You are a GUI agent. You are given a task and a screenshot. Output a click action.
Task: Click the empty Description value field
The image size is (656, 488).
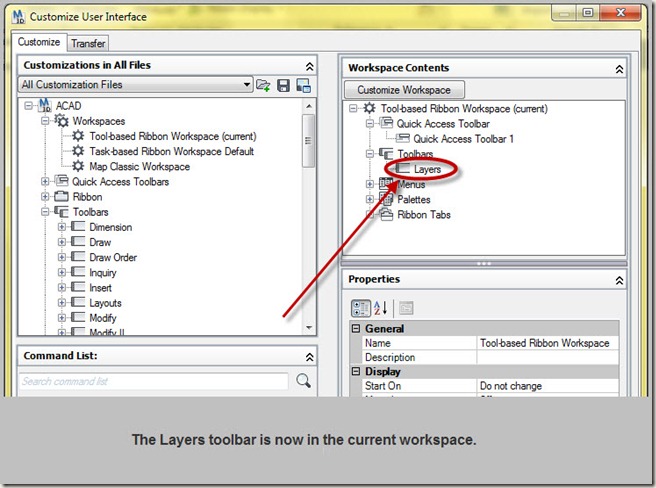point(547,357)
